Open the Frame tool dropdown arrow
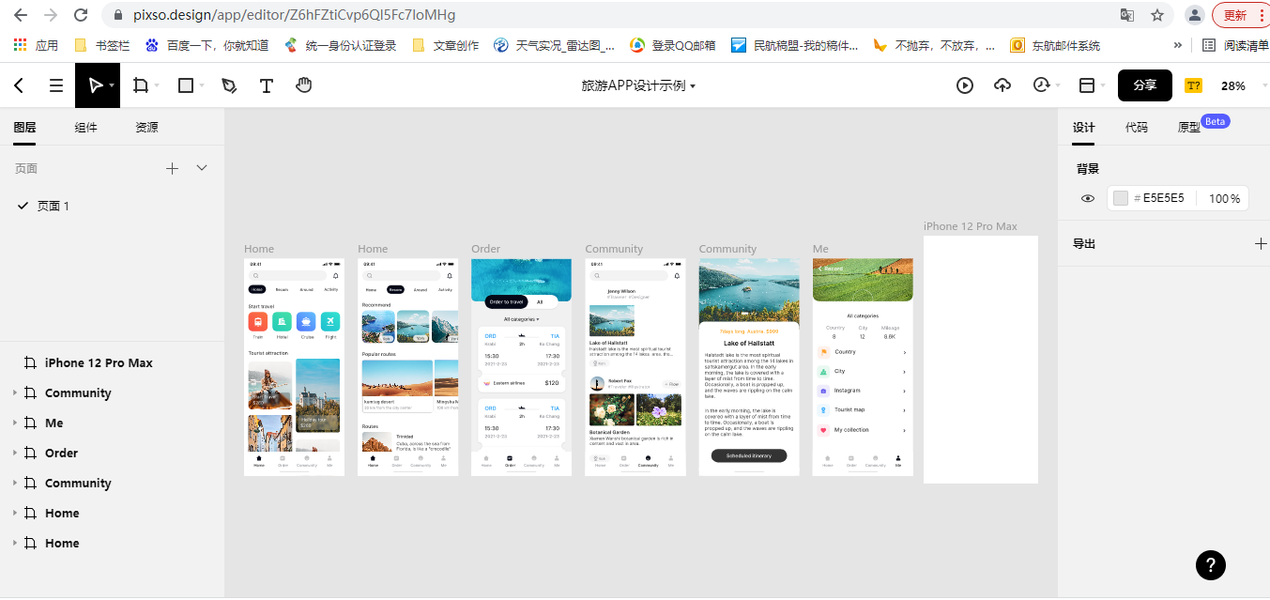The height and width of the screenshot is (600, 1270). (155, 86)
